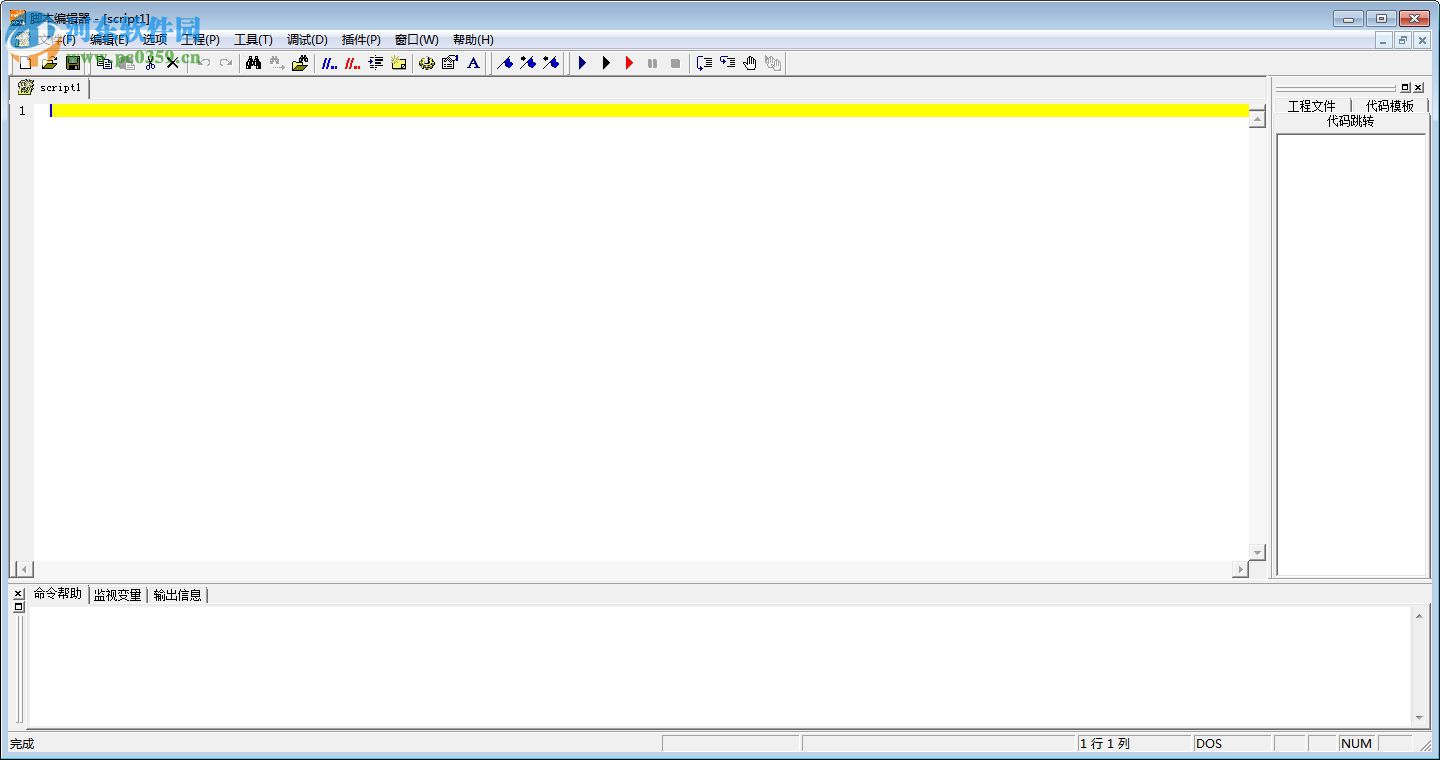
Task: Open the 帮助(H) menu
Action: 473,40
